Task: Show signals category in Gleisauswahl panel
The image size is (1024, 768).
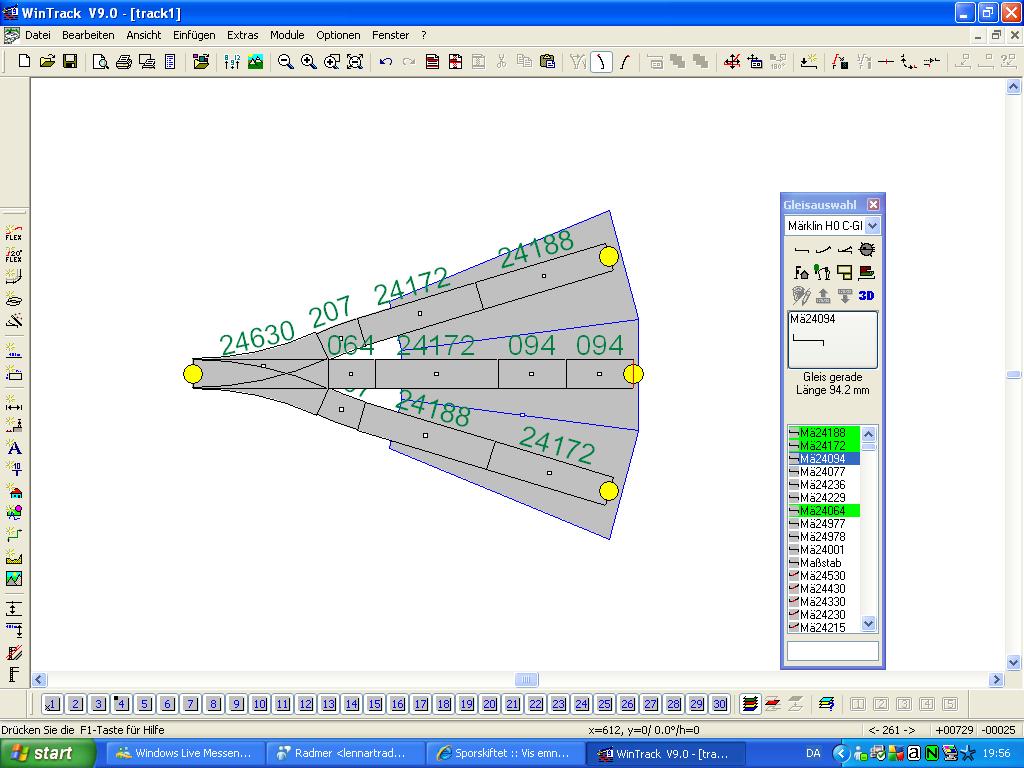Action: (x=823, y=272)
